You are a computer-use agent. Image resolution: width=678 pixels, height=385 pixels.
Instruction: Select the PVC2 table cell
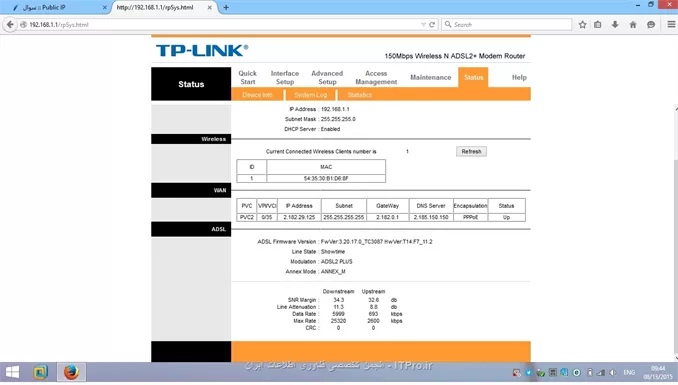pos(247,217)
